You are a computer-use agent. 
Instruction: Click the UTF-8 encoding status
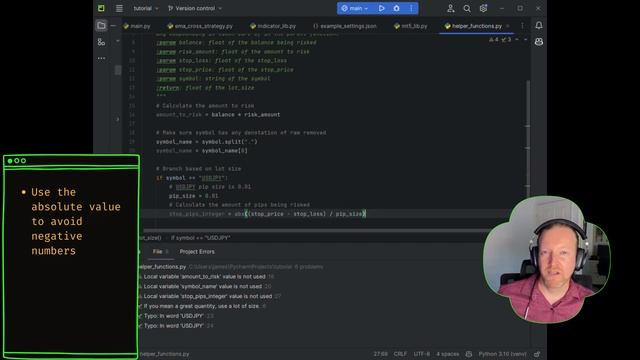(421, 354)
